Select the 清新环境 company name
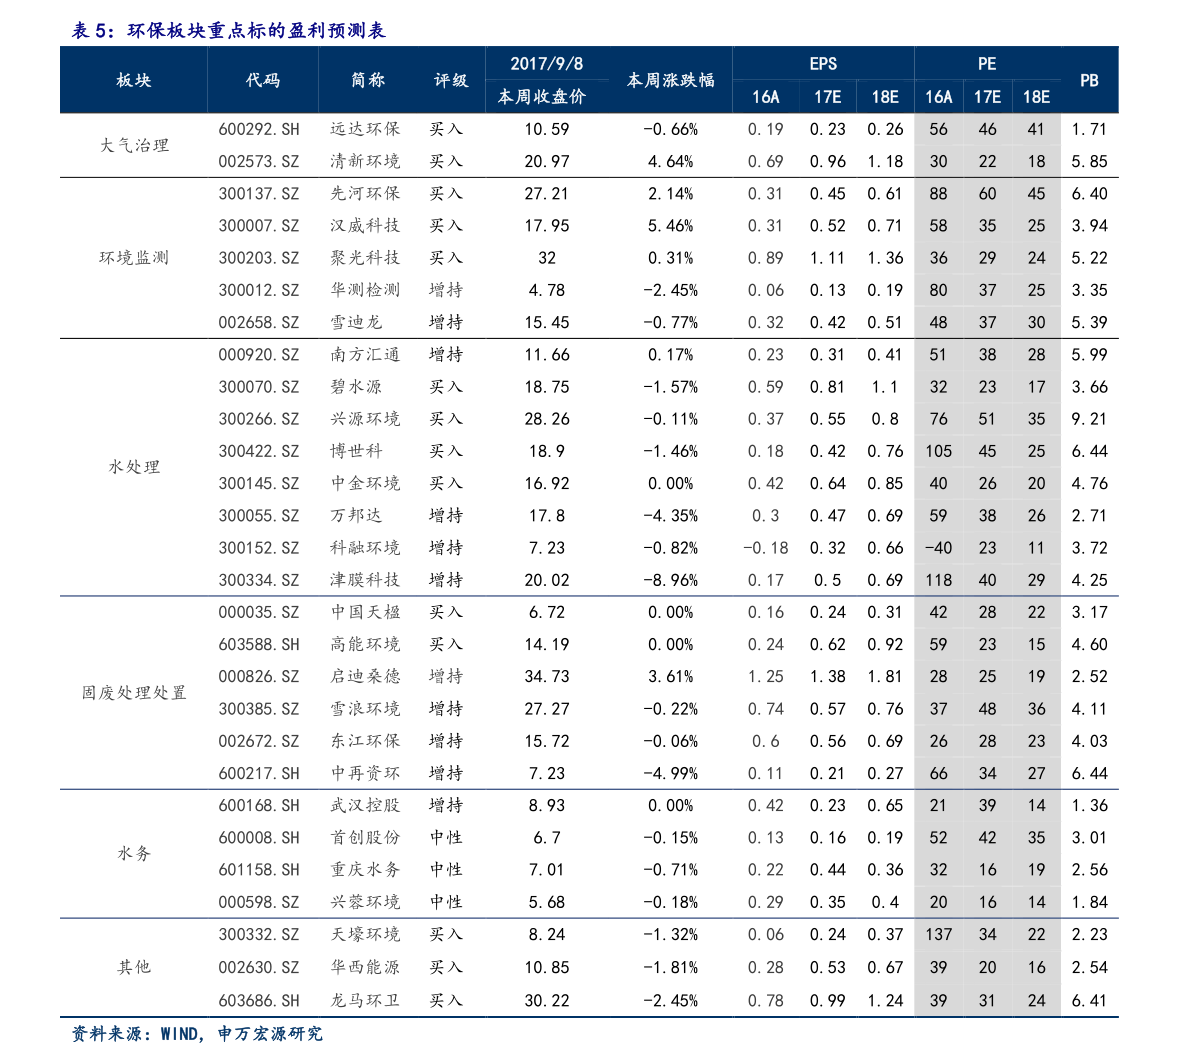Screen dimensions: 1191x1063 click(x=365, y=161)
